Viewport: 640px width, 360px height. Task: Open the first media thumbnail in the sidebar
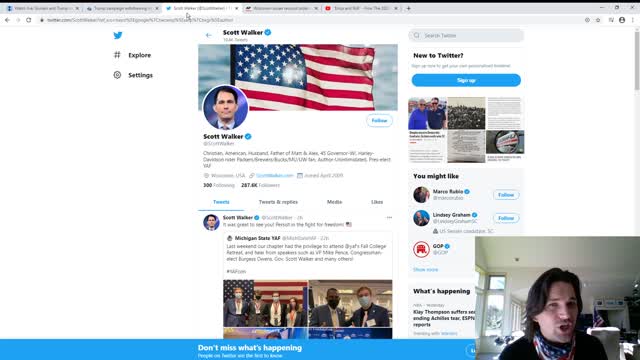click(x=427, y=113)
